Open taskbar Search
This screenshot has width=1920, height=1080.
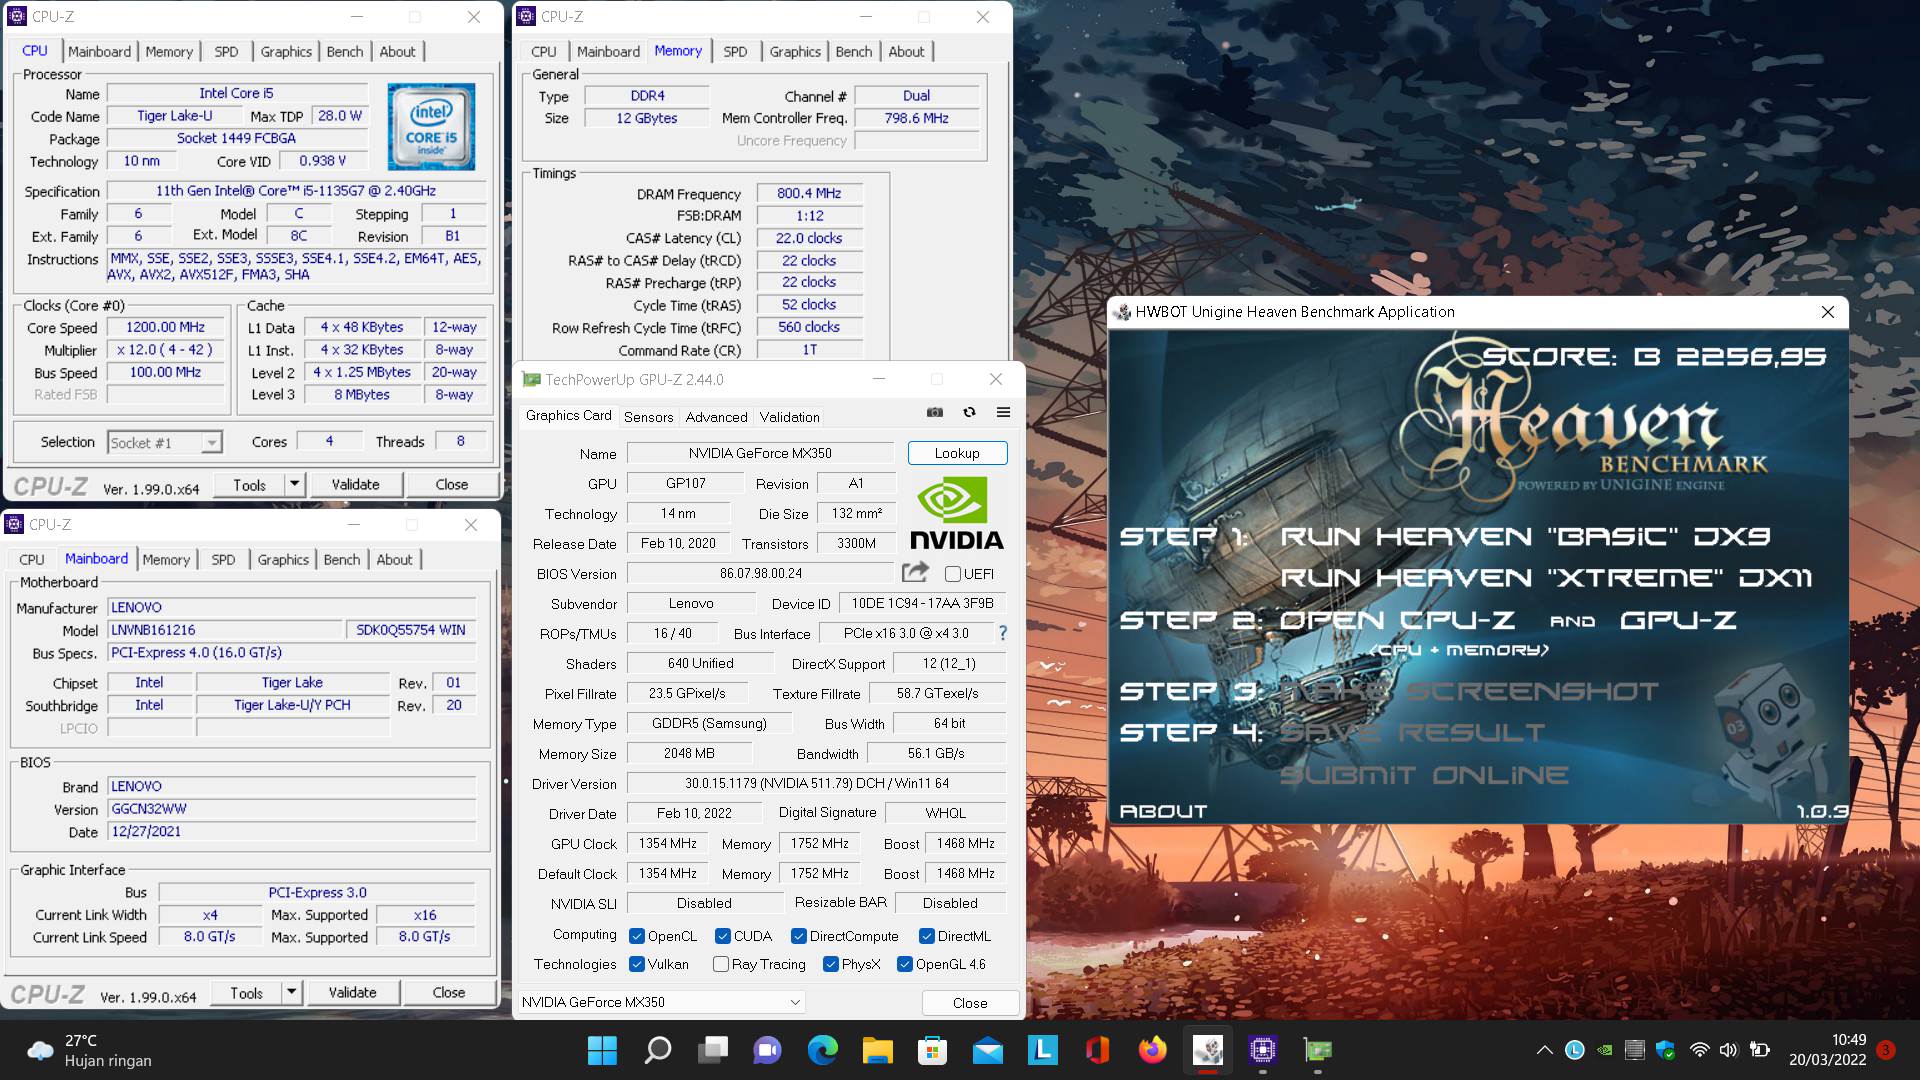(x=657, y=1050)
